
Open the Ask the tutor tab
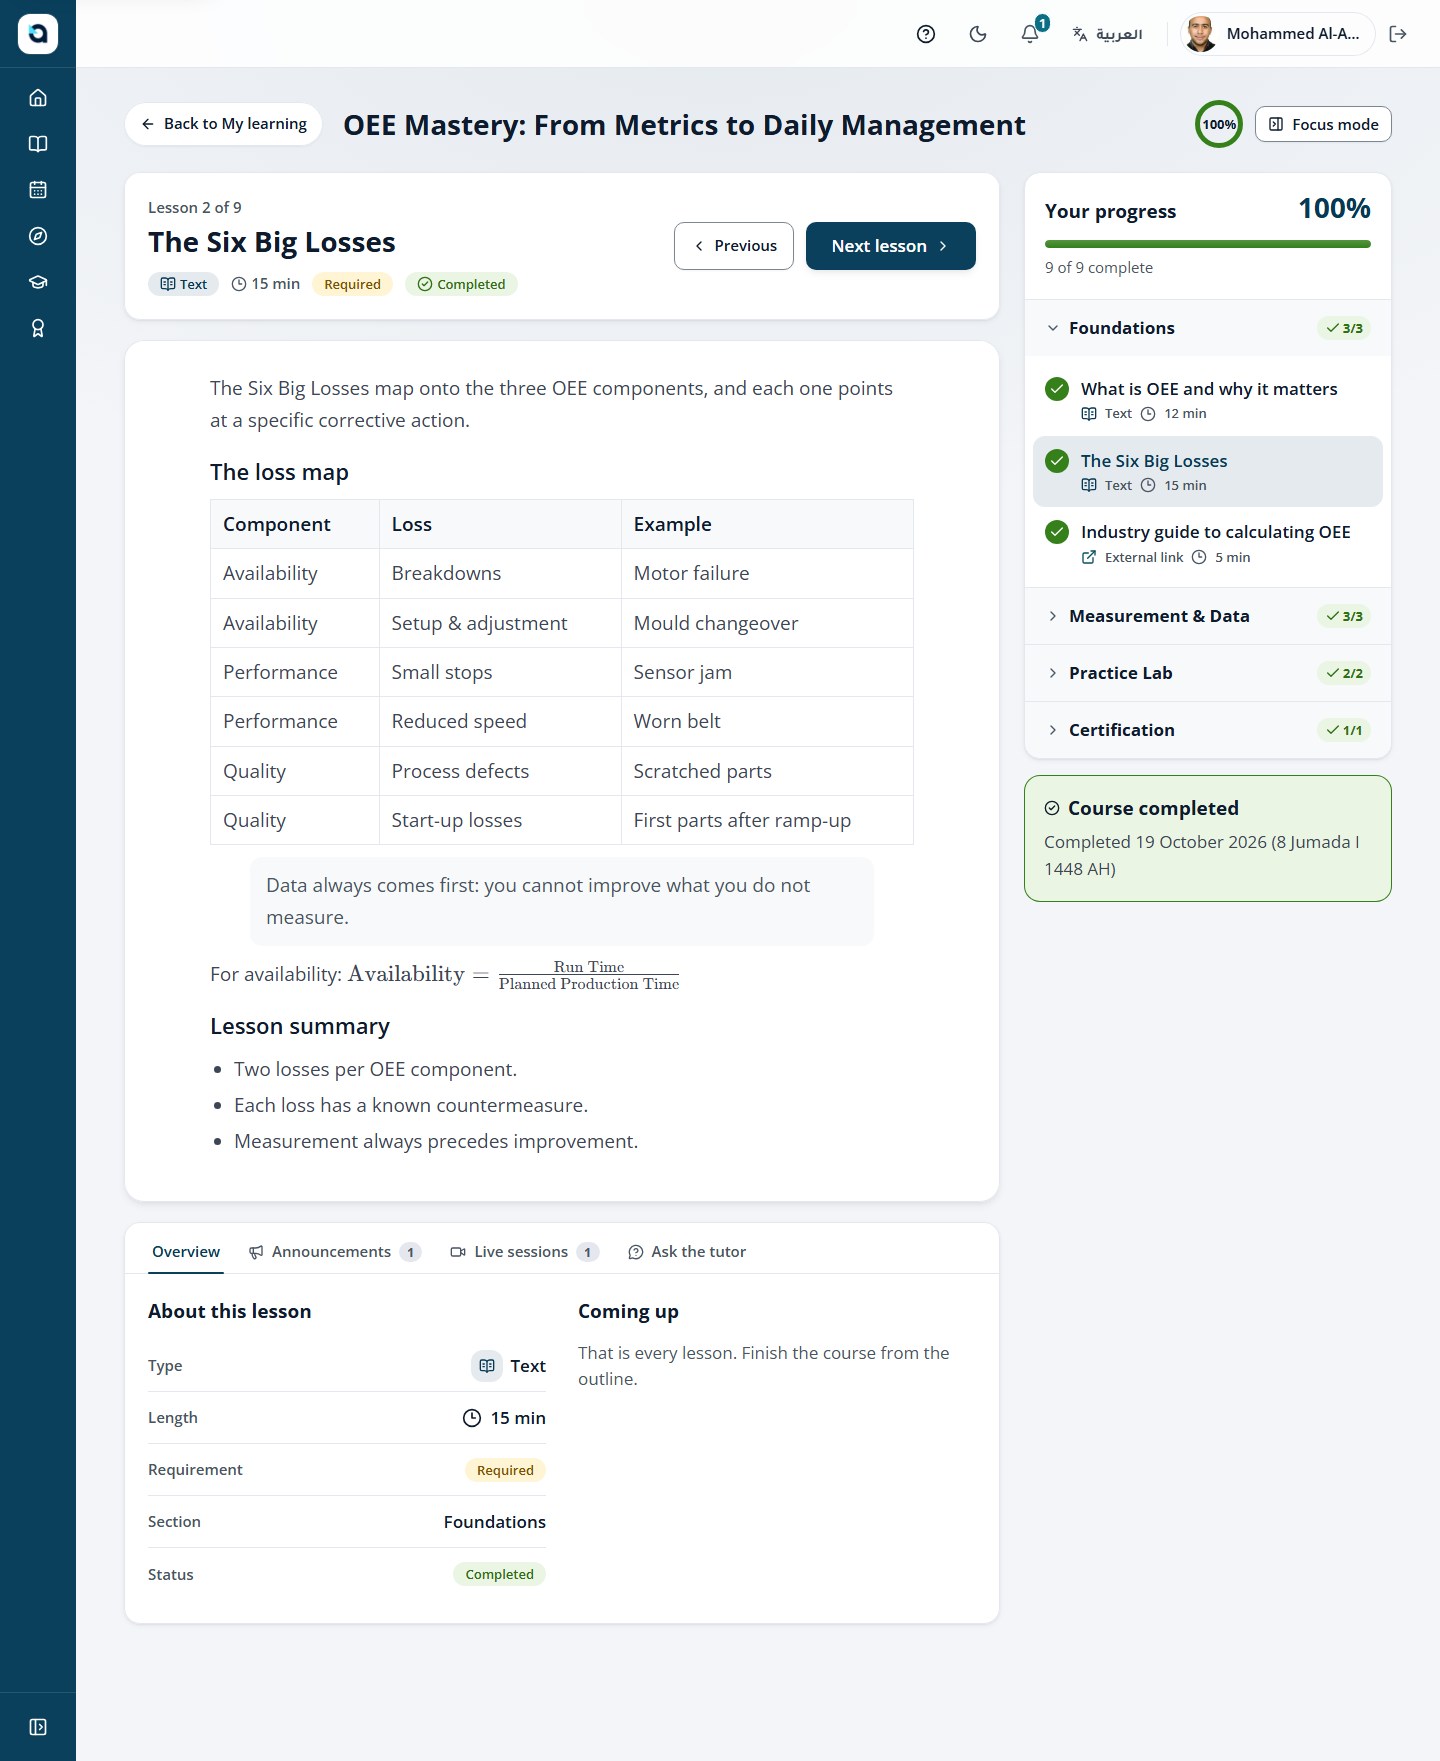[x=687, y=1252]
